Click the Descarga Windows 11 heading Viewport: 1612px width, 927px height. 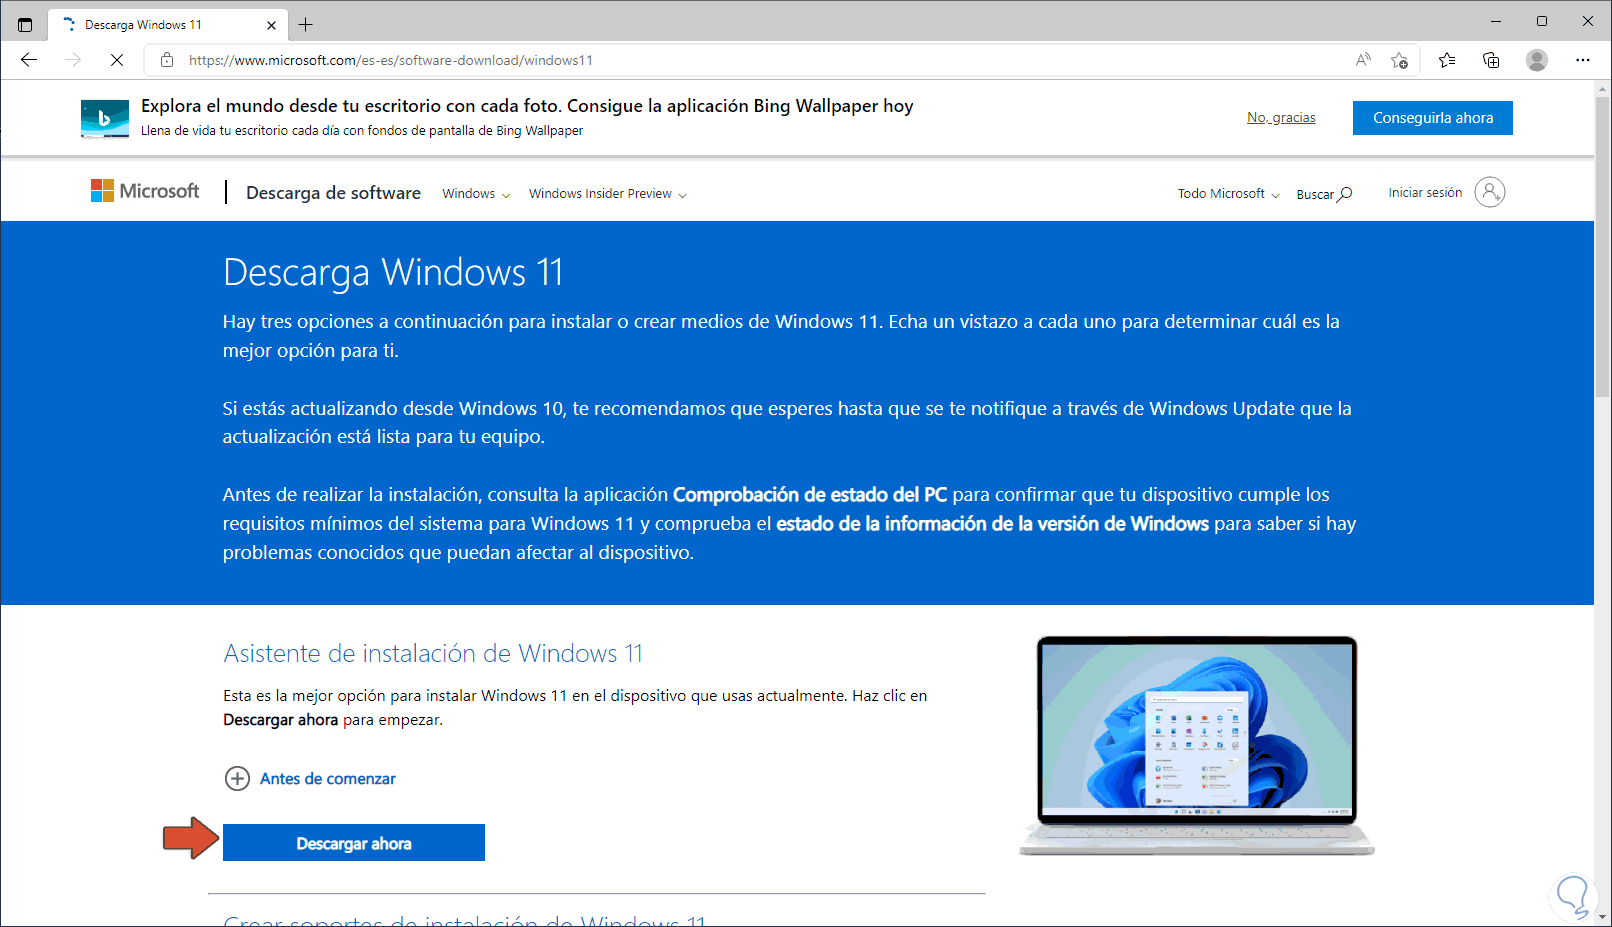click(393, 272)
